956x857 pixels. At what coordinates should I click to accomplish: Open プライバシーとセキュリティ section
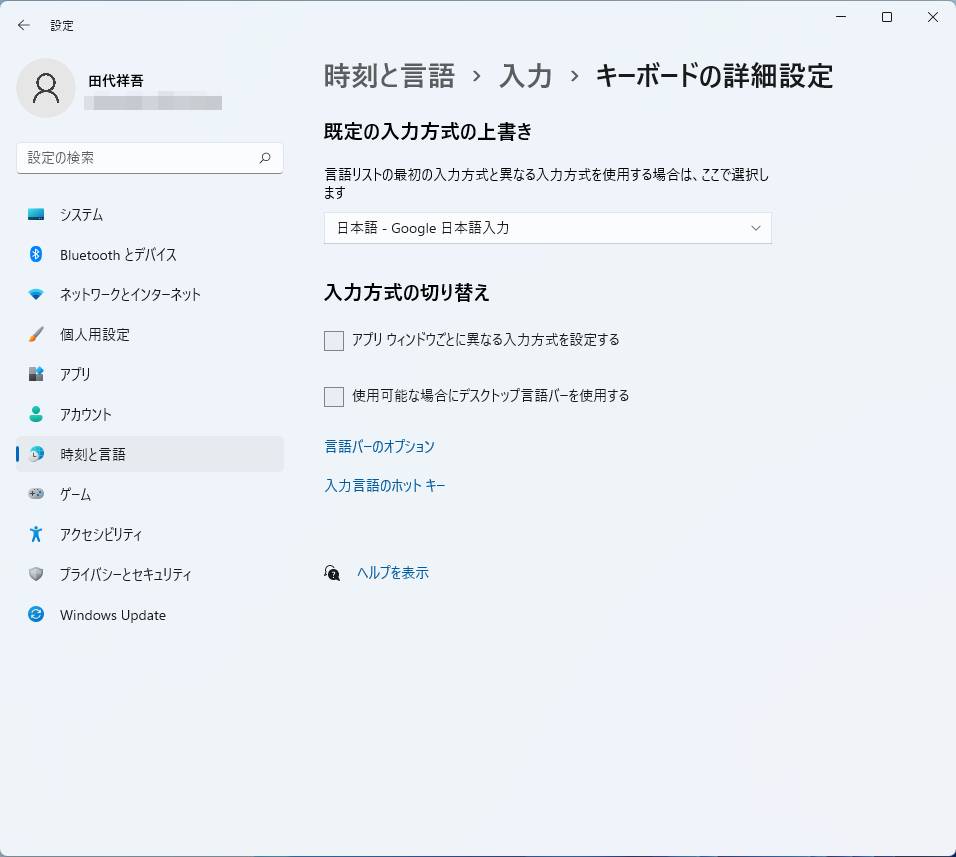(150, 574)
